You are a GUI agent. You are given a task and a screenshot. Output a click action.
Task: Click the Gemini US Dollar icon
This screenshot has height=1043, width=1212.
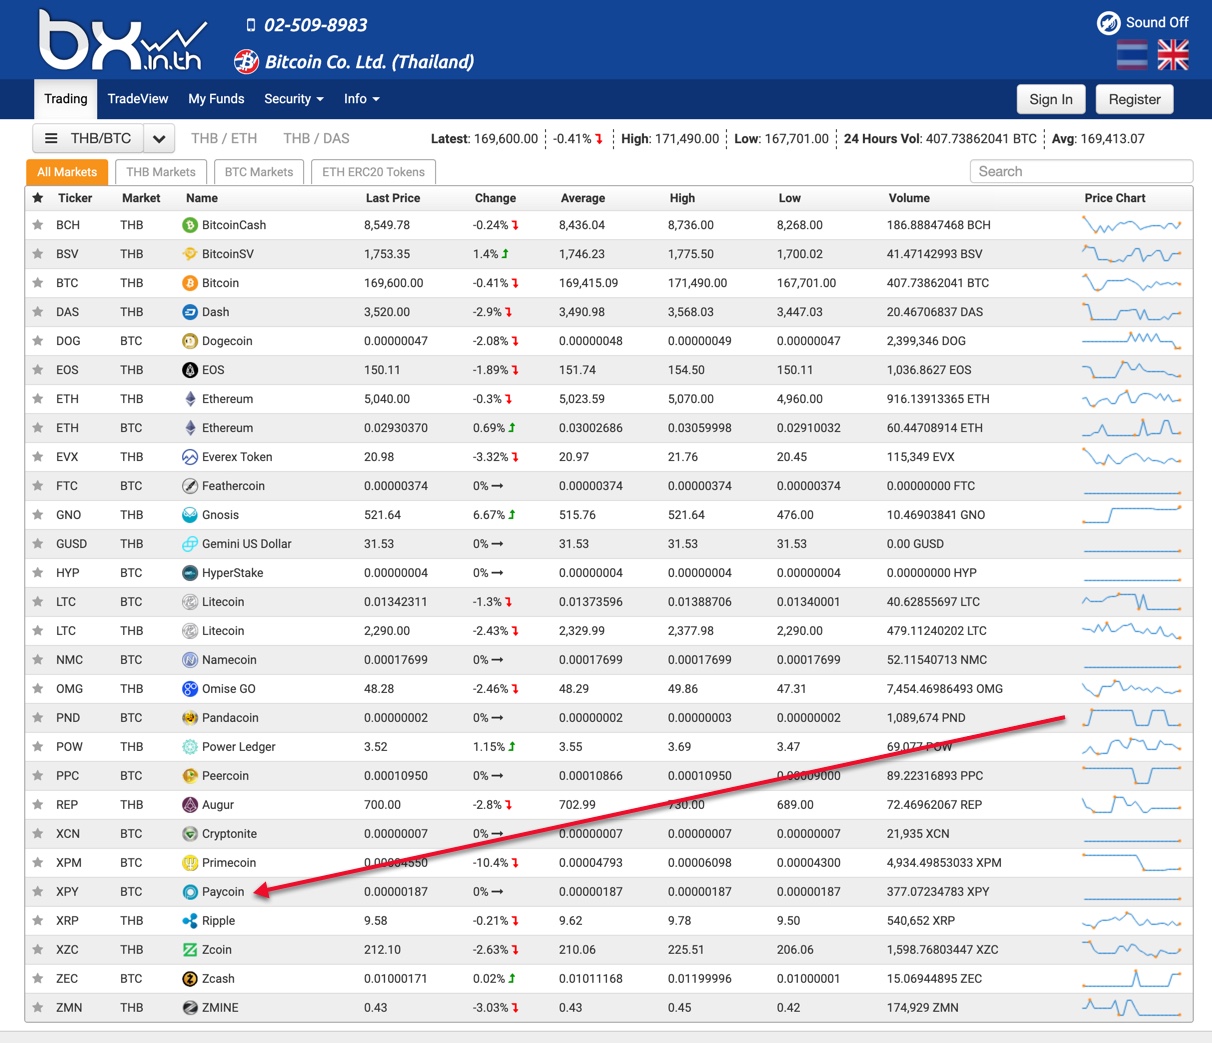click(x=190, y=544)
